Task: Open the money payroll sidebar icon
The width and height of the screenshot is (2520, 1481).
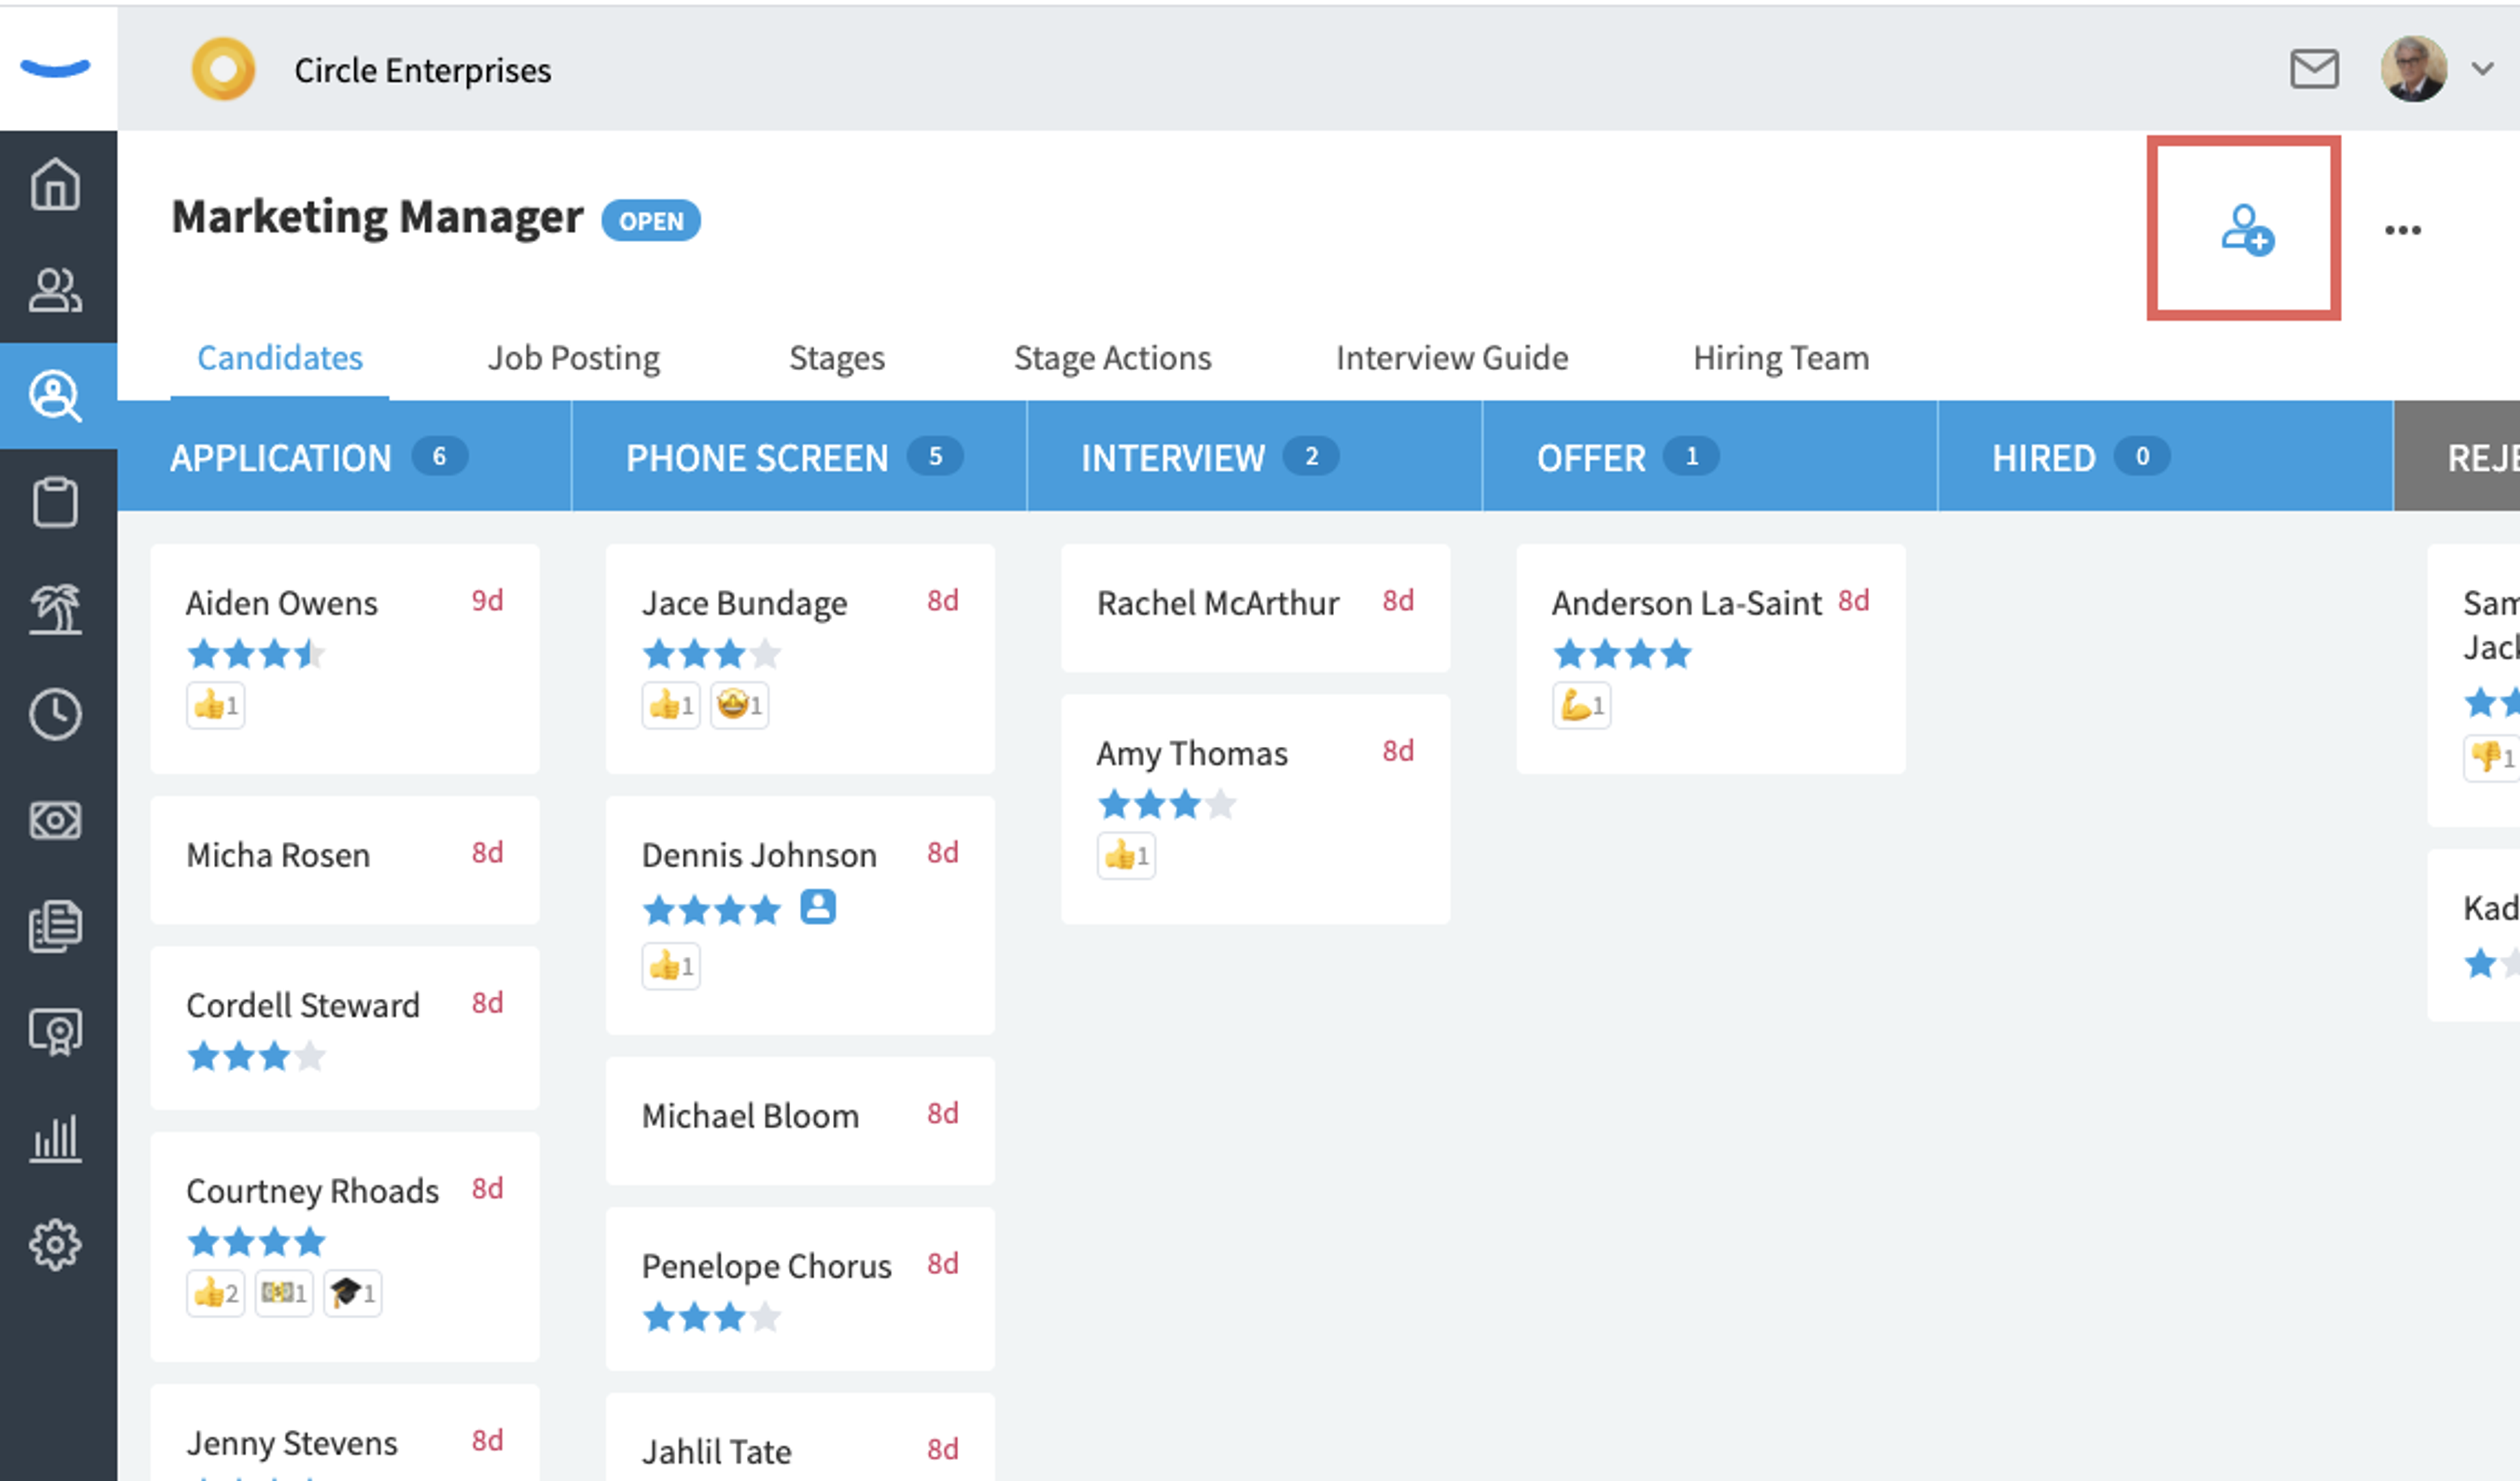Action: (55, 821)
